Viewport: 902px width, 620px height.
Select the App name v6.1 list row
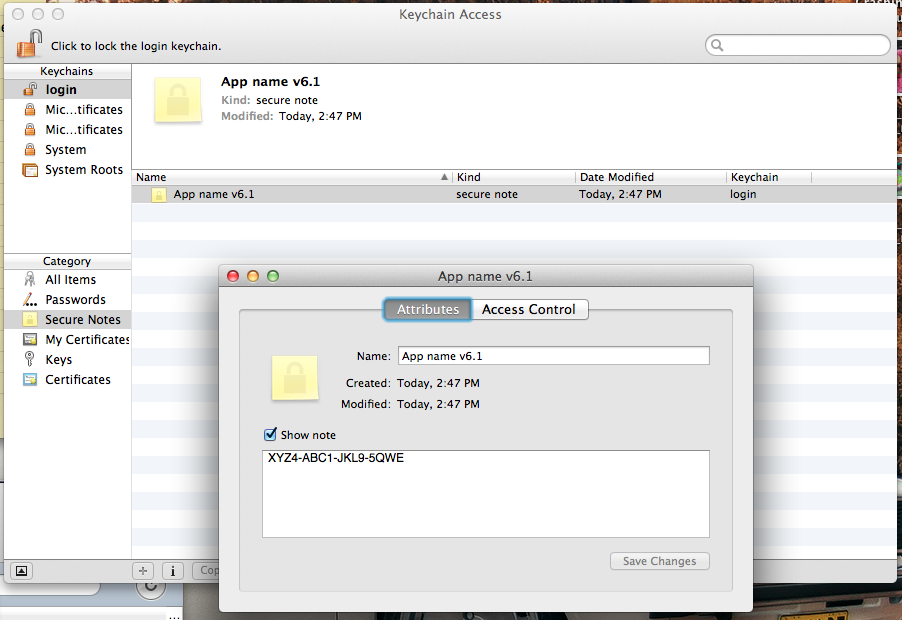click(514, 194)
